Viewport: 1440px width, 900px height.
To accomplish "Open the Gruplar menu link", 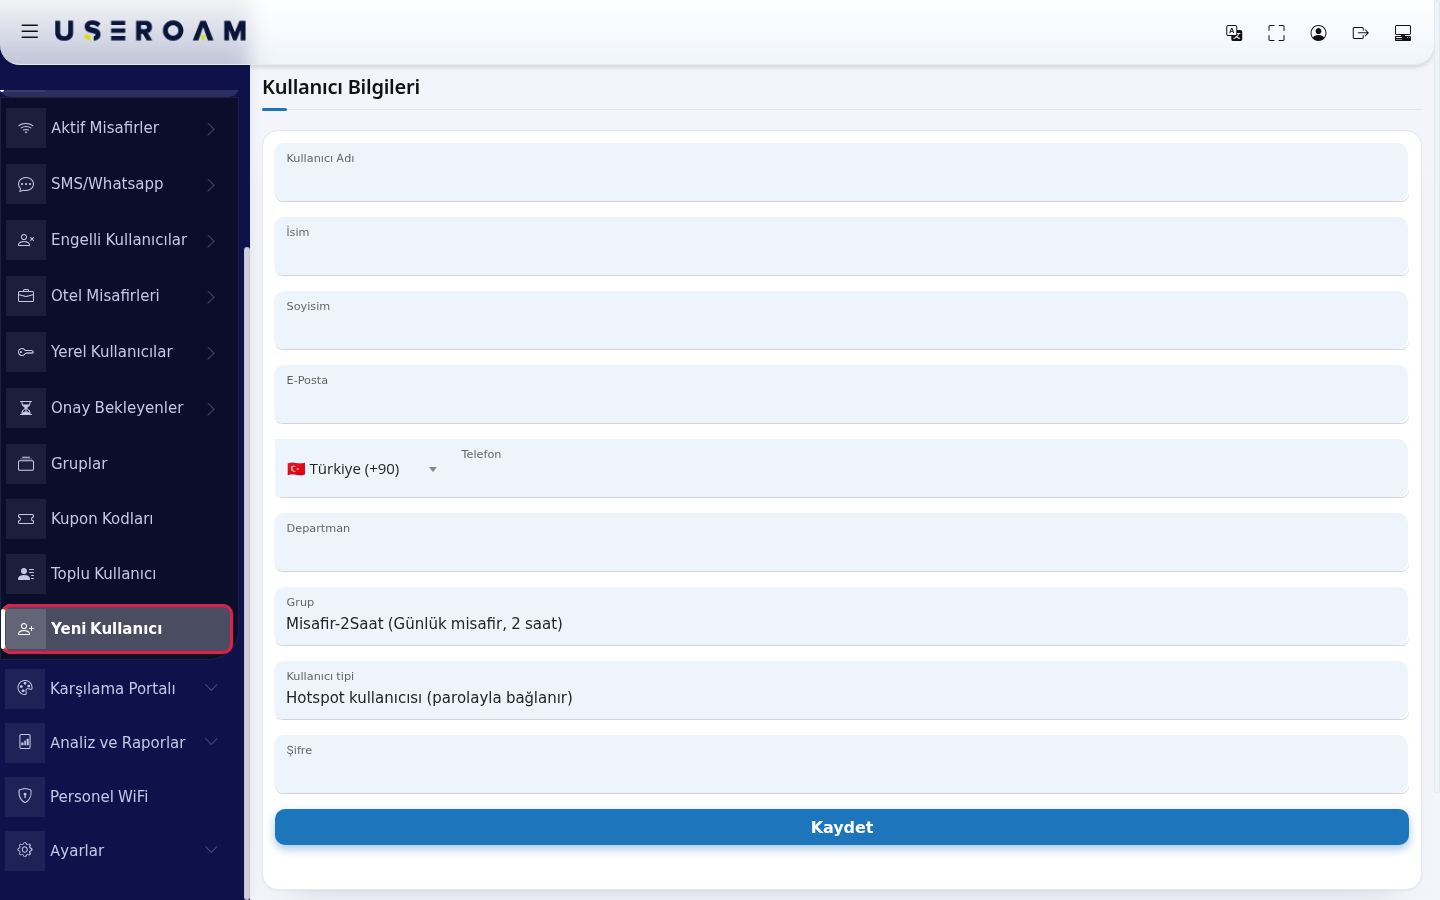I will pyautogui.click(x=118, y=464).
